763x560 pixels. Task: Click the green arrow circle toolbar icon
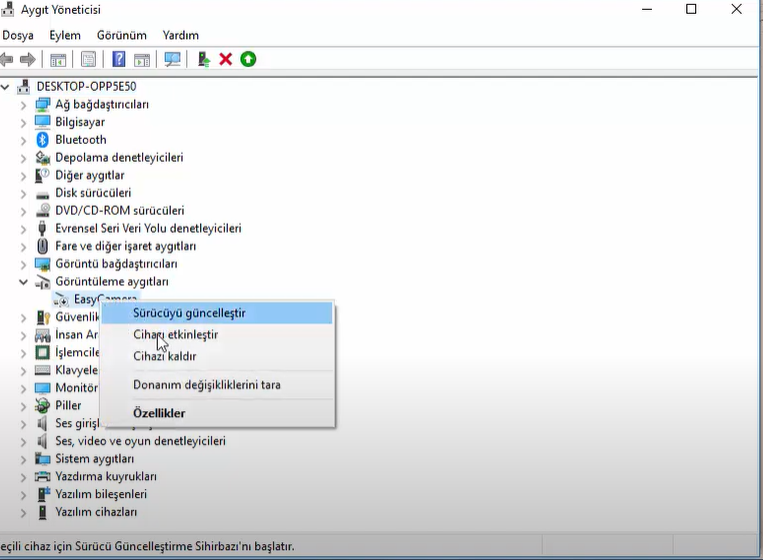coord(248,59)
